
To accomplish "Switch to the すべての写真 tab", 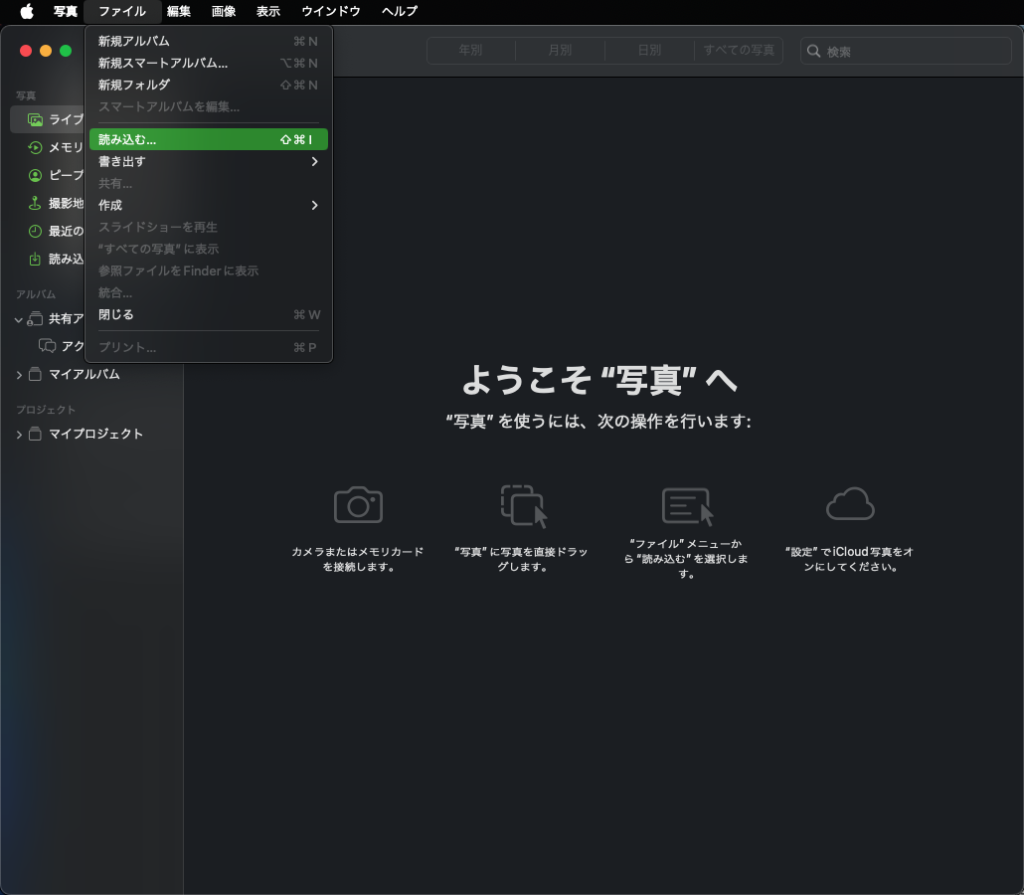I will [739, 50].
